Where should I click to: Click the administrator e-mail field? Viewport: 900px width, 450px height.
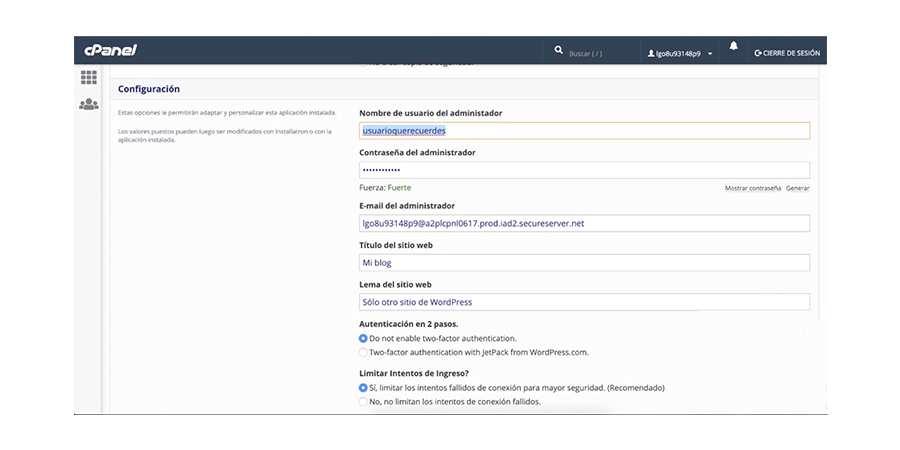(584, 223)
